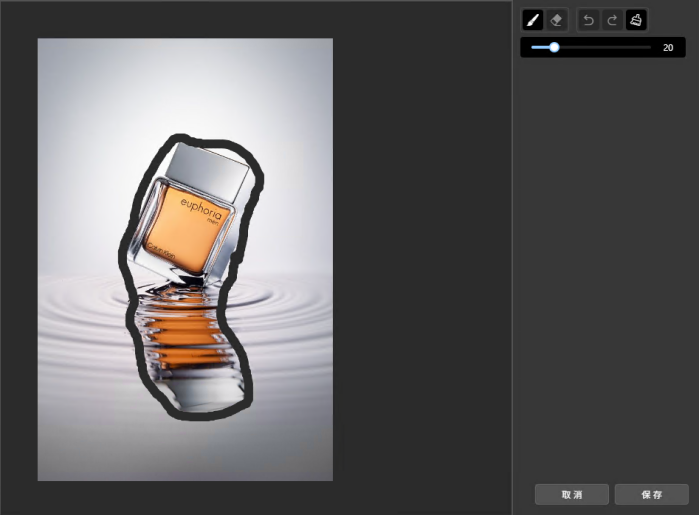Screen dimensions: 699x515
Task: Click the far right end of the size slider track
Action: (650, 47)
